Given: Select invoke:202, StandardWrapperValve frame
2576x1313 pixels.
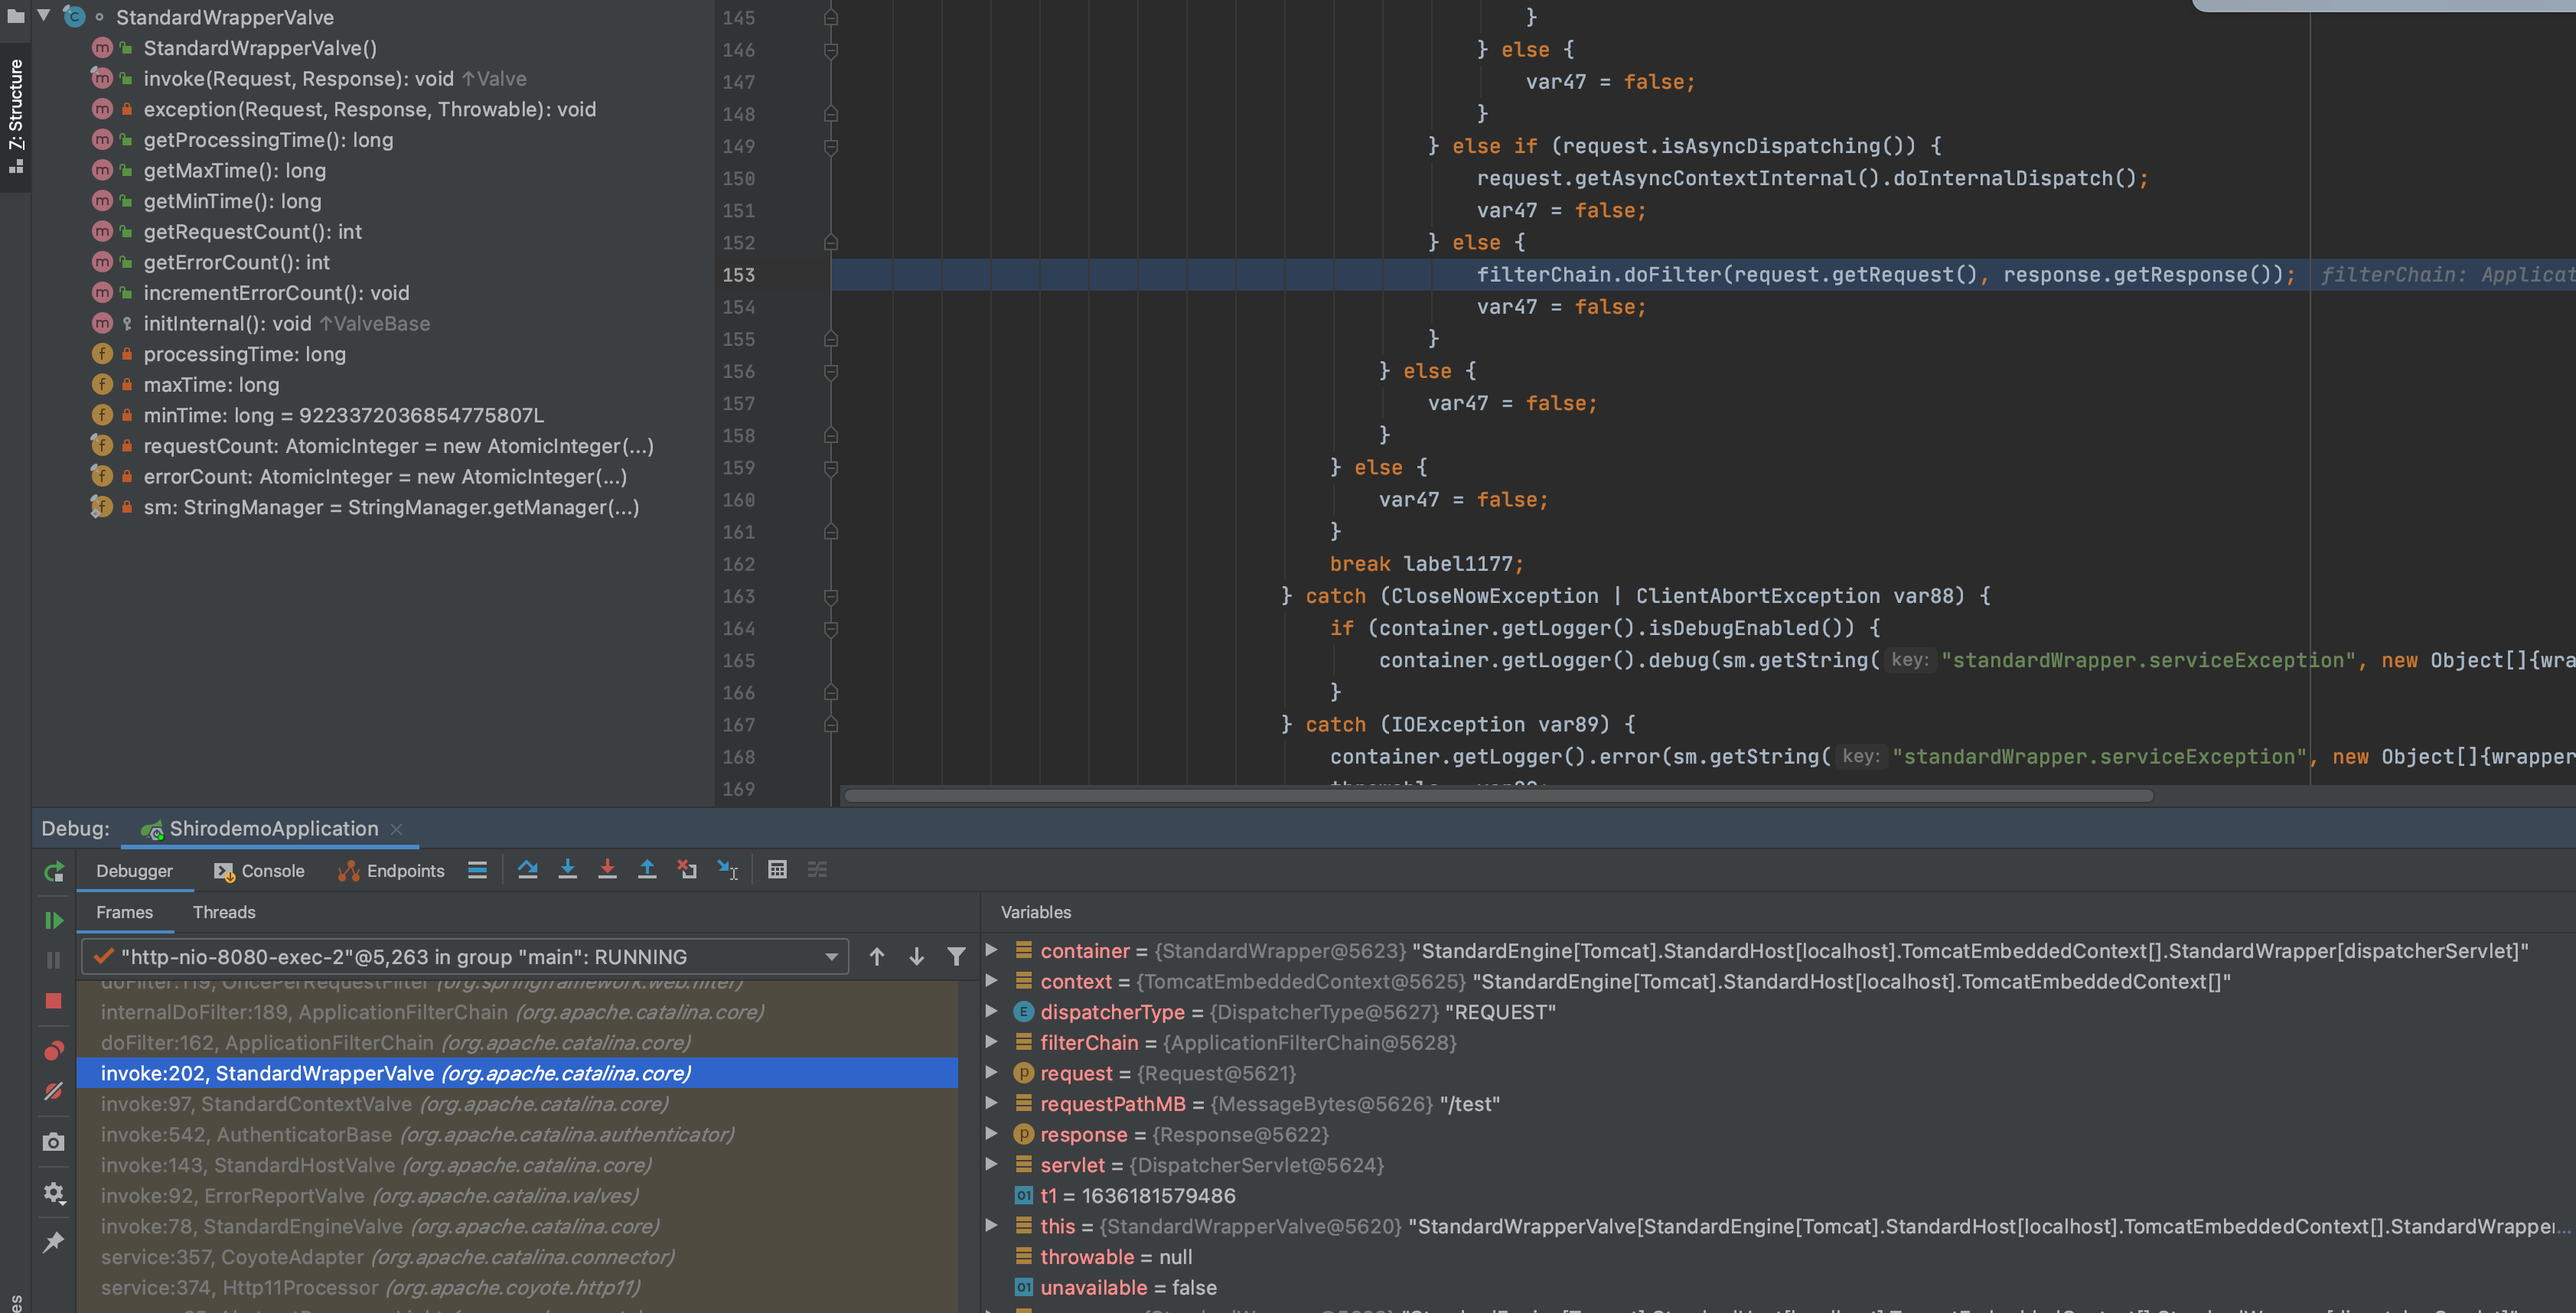Looking at the screenshot, I should click(517, 1073).
